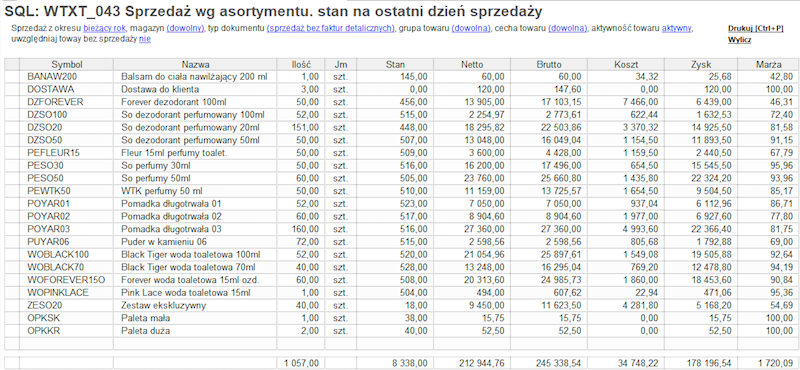The height and width of the screenshot is (370, 800).
Task: Select the POYAR03 symbol cell
Action: 66,229
